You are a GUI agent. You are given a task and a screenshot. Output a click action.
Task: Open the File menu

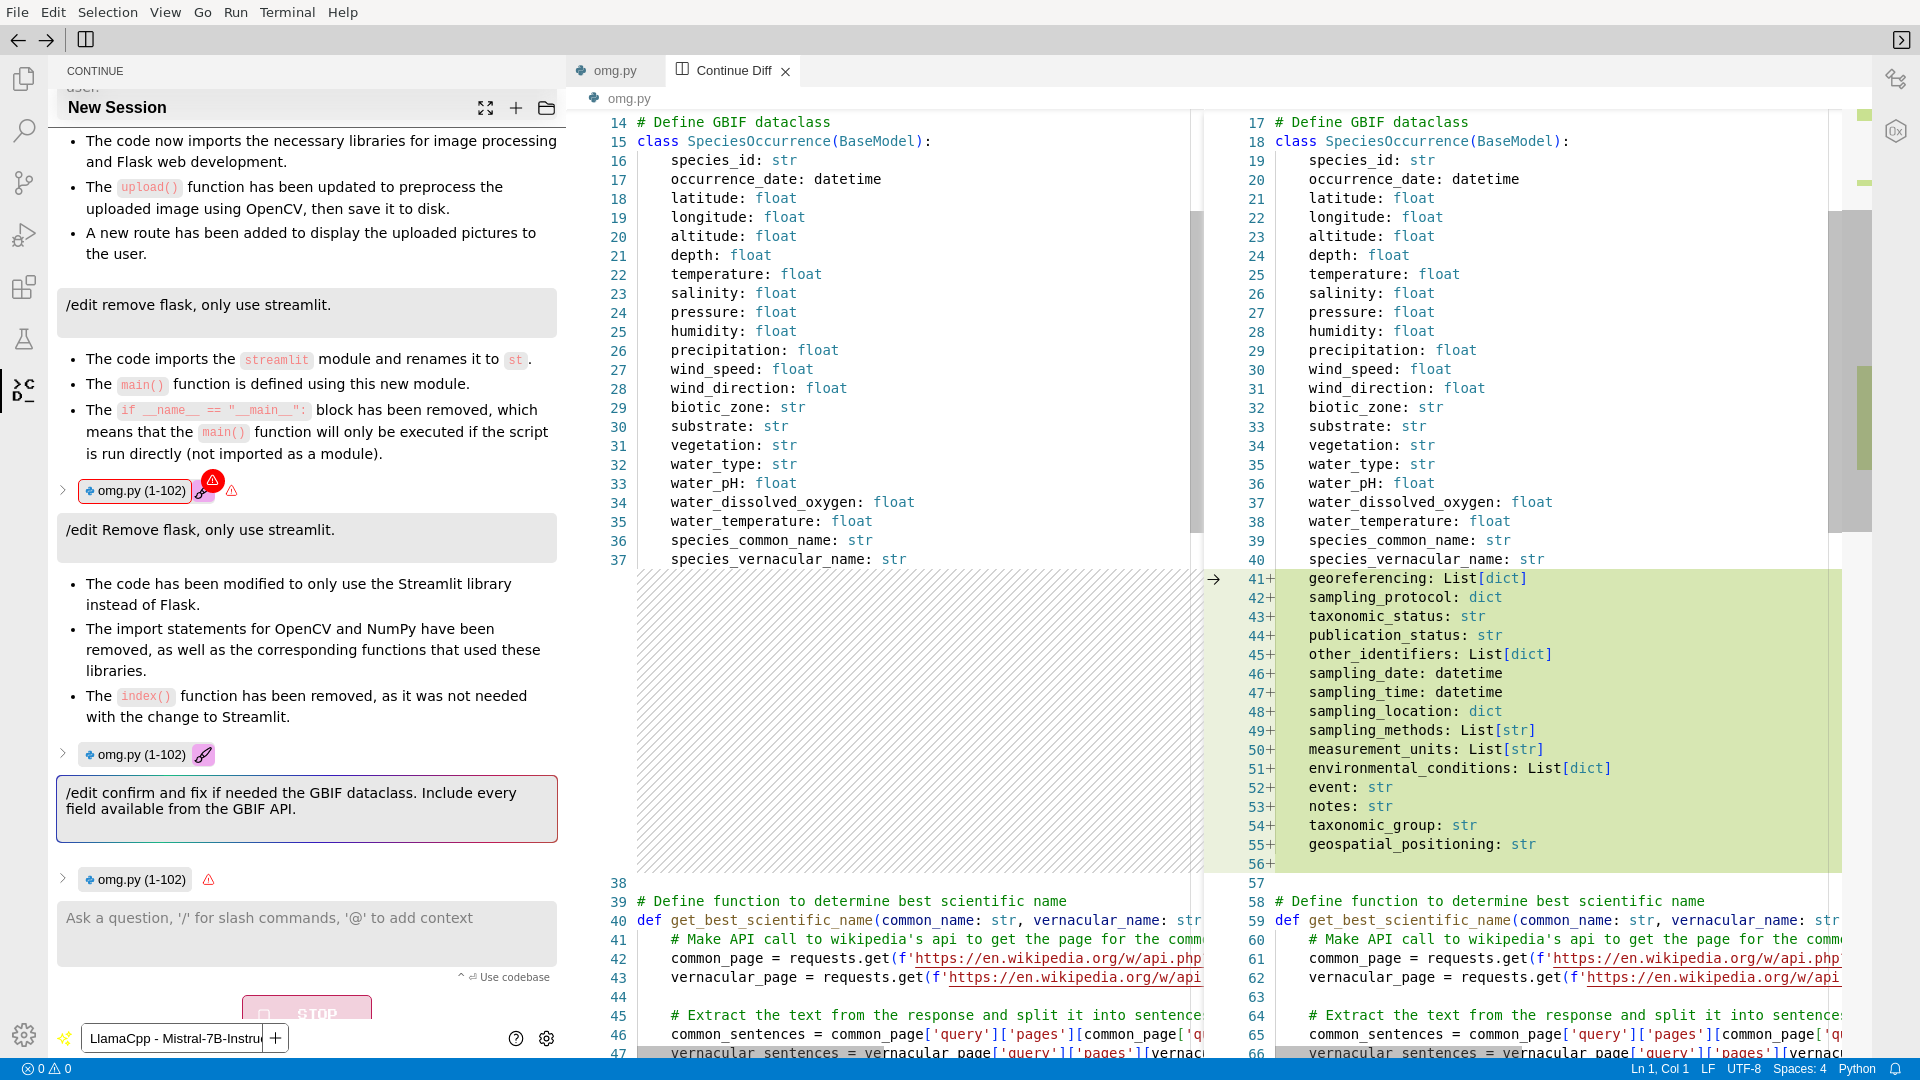(x=17, y=12)
